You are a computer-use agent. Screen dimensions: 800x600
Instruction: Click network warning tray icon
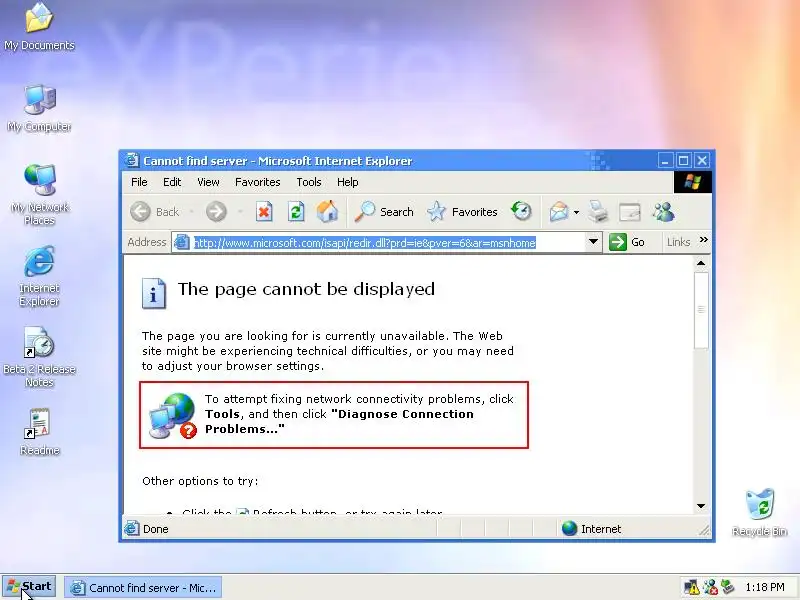tap(691, 587)
